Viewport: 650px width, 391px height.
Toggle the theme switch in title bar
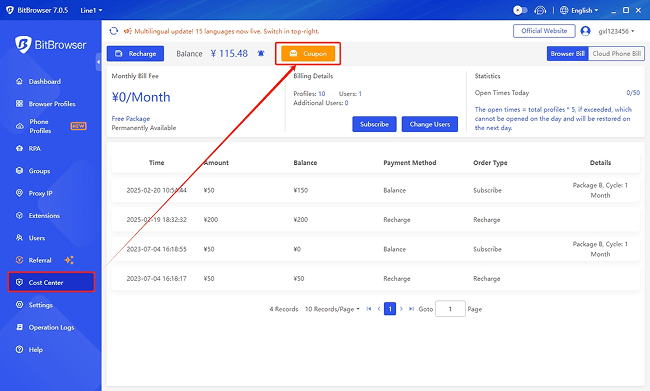520,10
